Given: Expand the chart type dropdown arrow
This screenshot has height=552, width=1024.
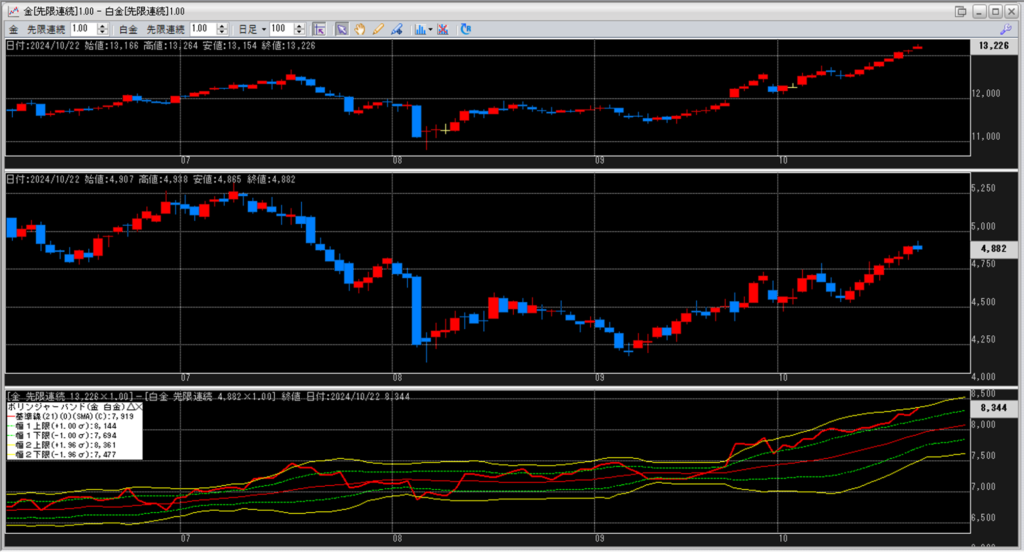Looking at the screenshot, I should (x=430, y=29).
